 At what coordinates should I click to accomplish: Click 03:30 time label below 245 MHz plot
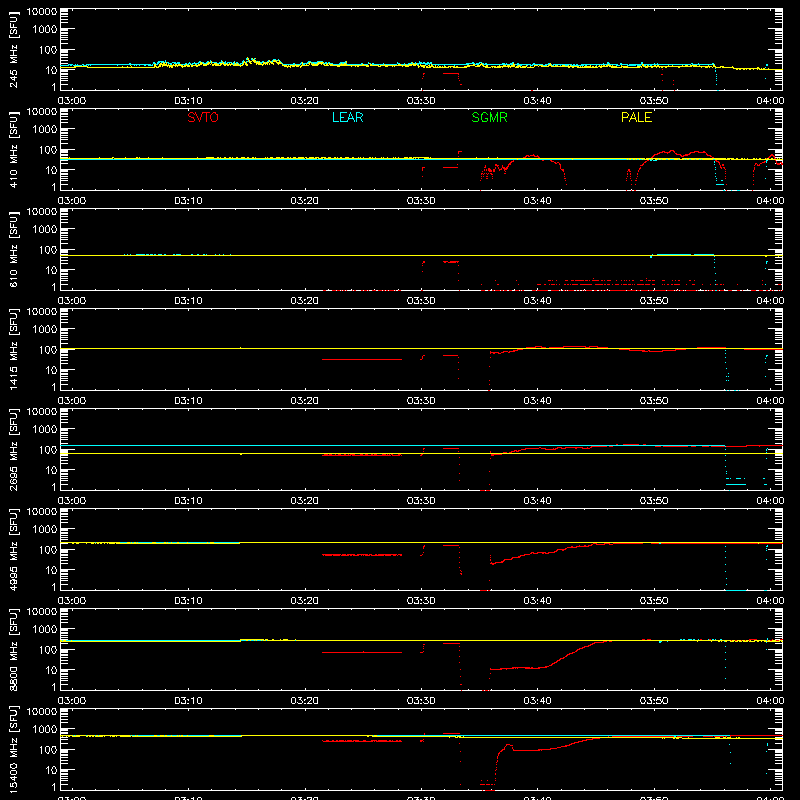[x=421, y=101]
